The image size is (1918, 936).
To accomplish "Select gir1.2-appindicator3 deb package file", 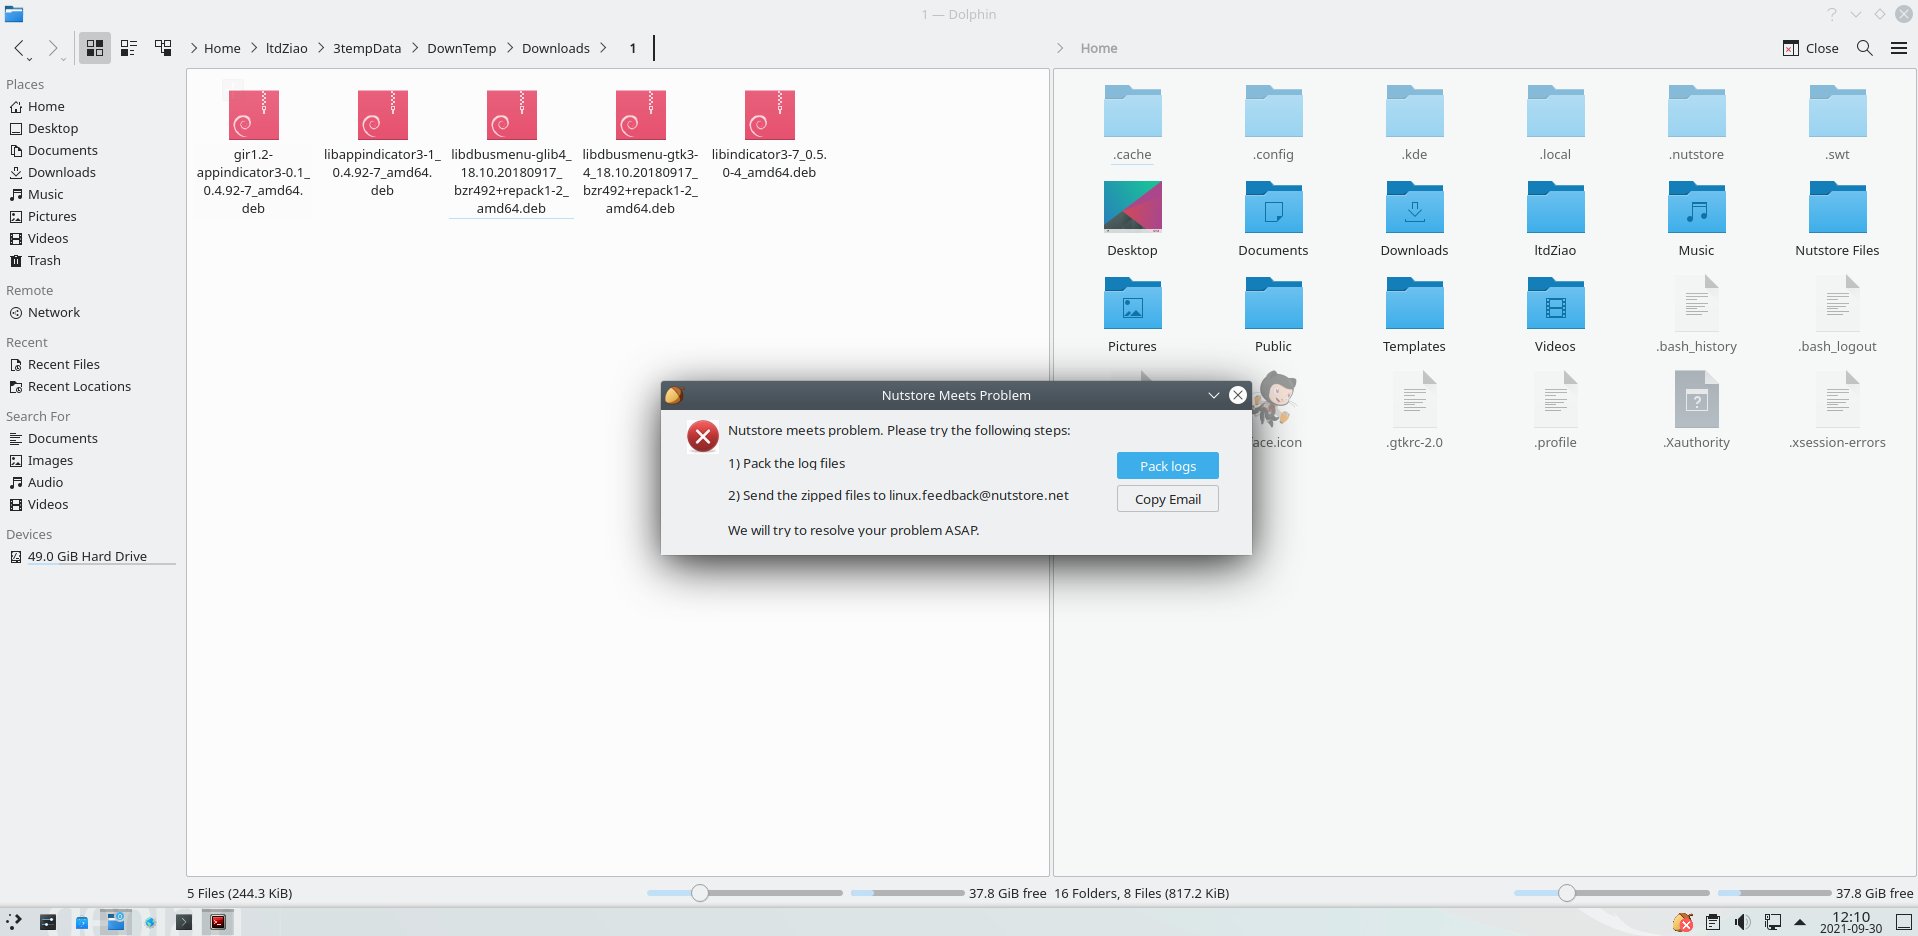I will (x=253, y=150).
